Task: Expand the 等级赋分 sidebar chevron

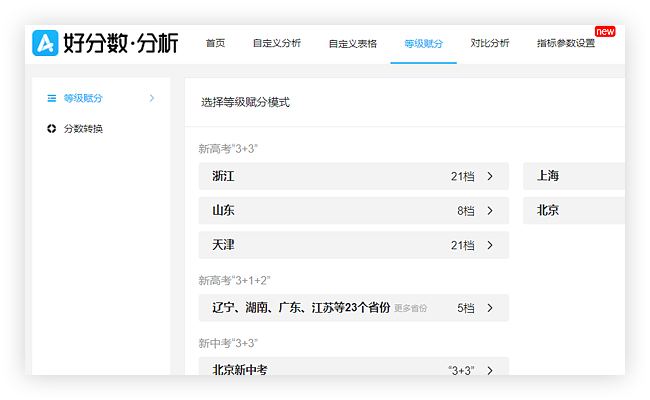Action: tap(152, 98)
